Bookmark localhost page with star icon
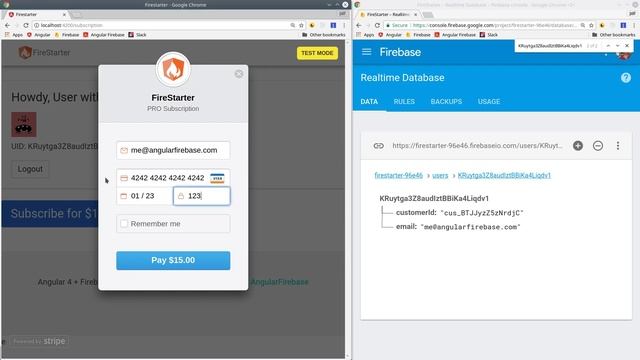 tap(301, 25)
